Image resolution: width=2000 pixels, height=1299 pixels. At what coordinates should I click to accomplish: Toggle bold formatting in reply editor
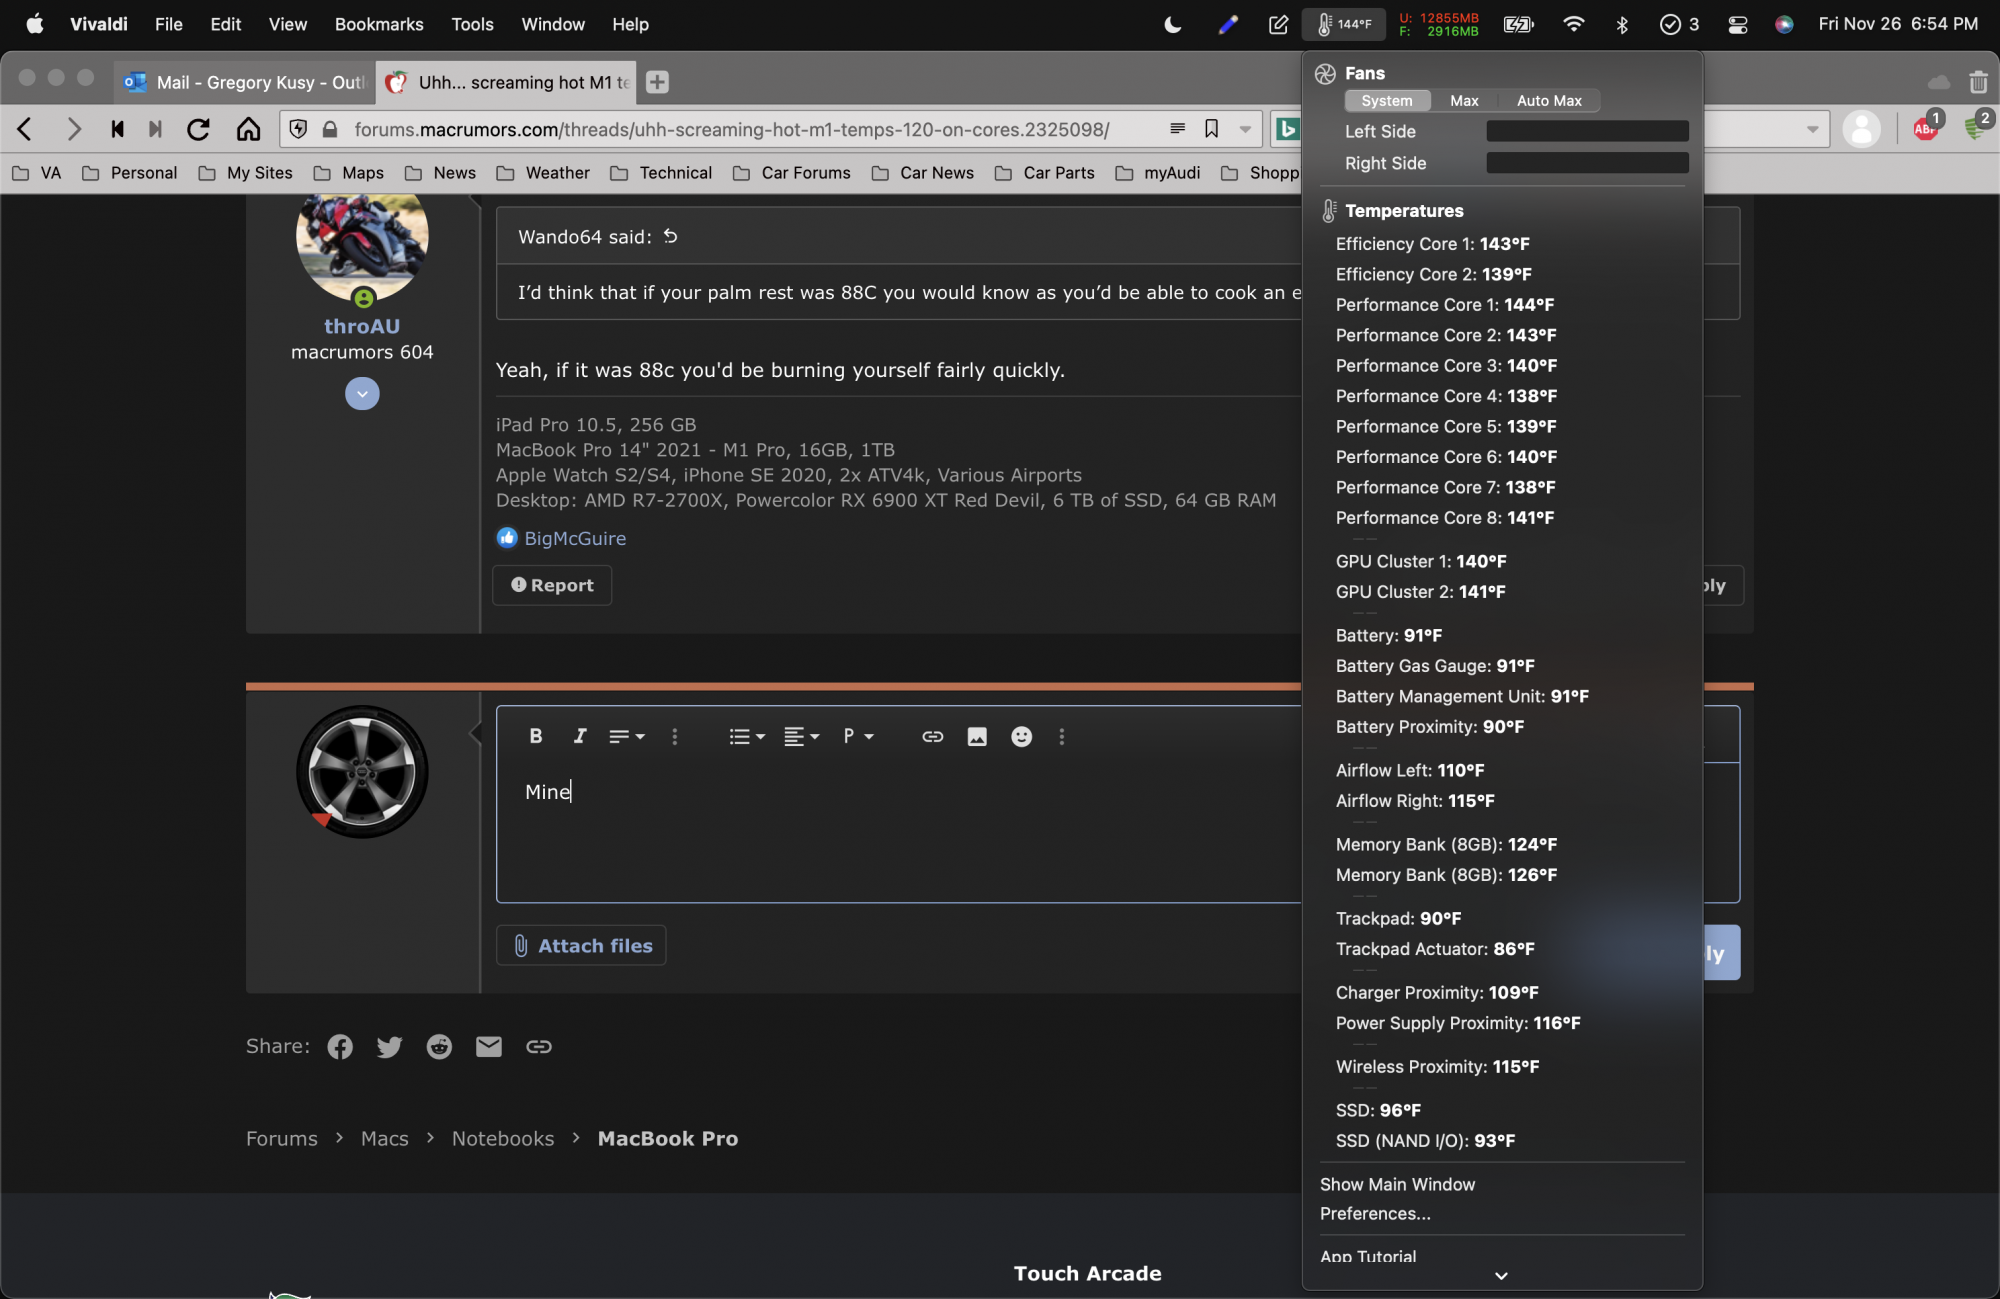[x=536, y=736]
